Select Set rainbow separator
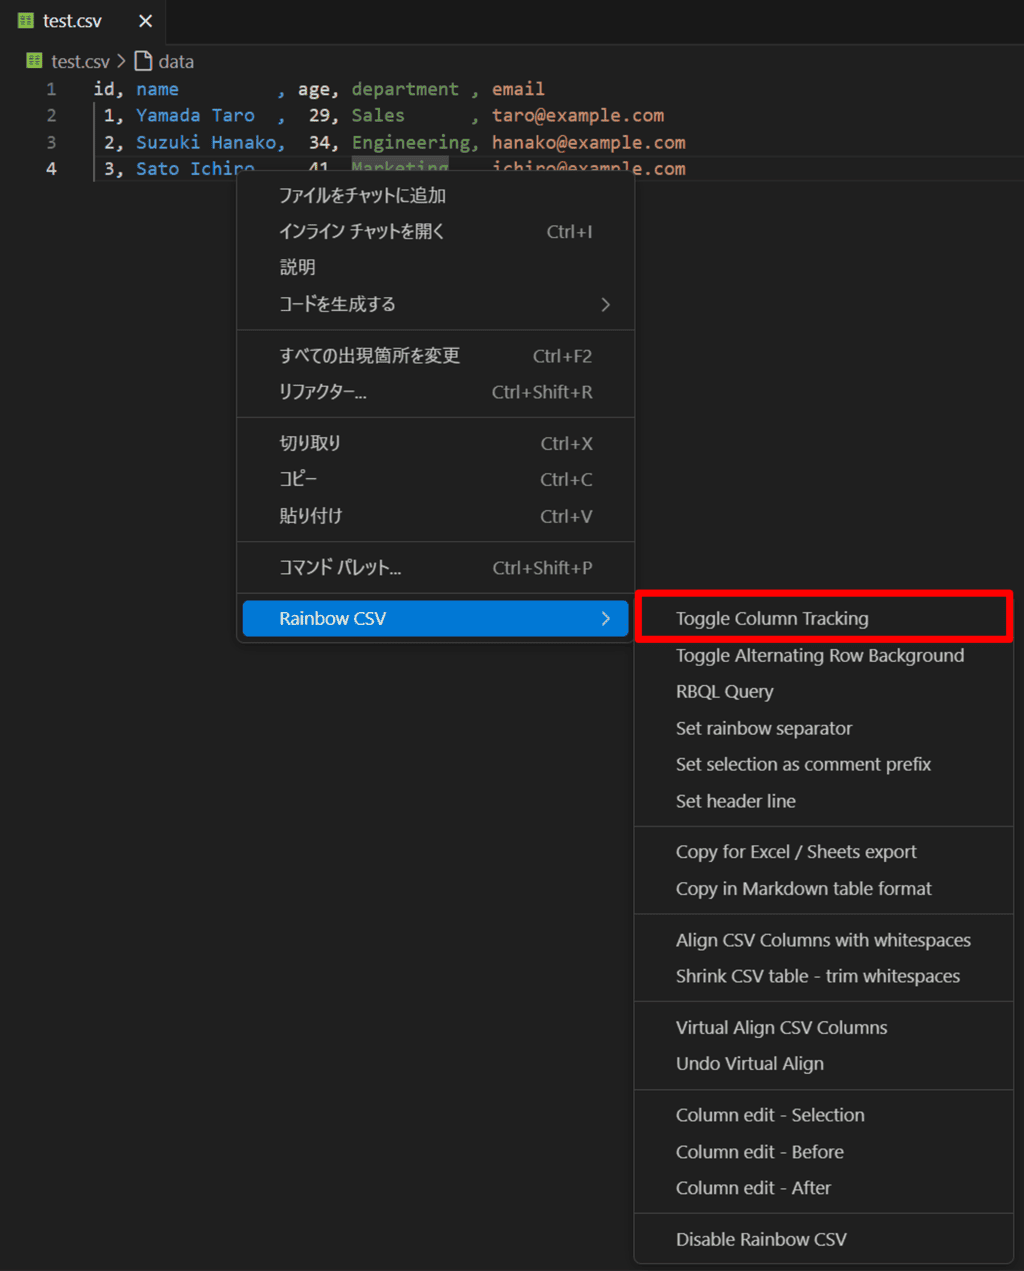Viewport: 1024px width, 1271px height. [x=763, y=728]
